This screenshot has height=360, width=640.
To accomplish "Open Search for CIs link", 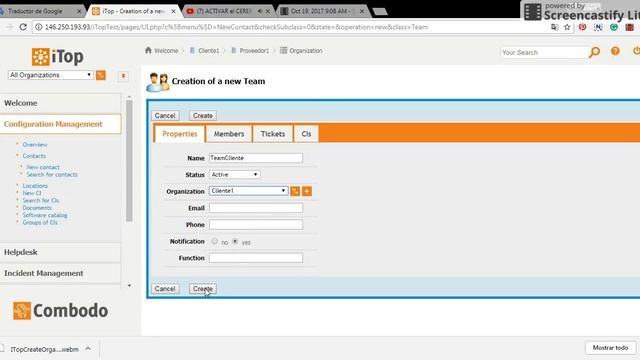I will (x=40, y=200).
